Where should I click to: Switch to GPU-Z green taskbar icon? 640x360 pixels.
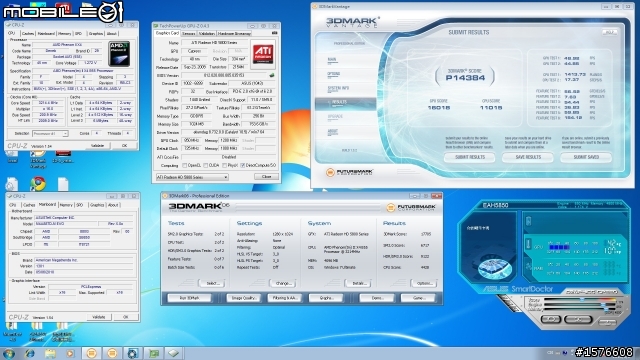pos(153,353)
